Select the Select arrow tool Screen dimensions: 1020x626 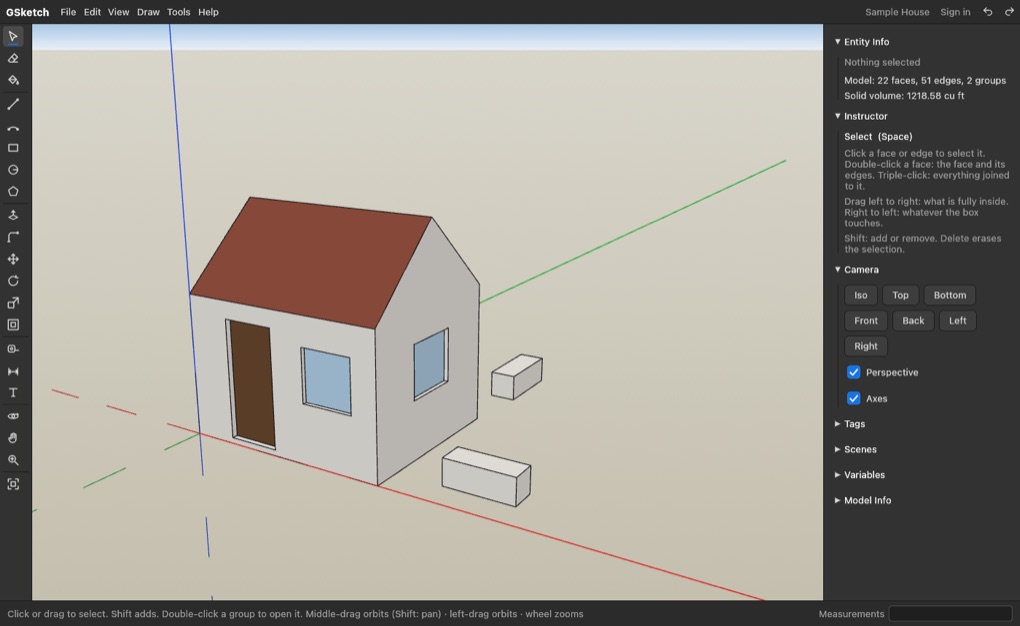(13, 36)
